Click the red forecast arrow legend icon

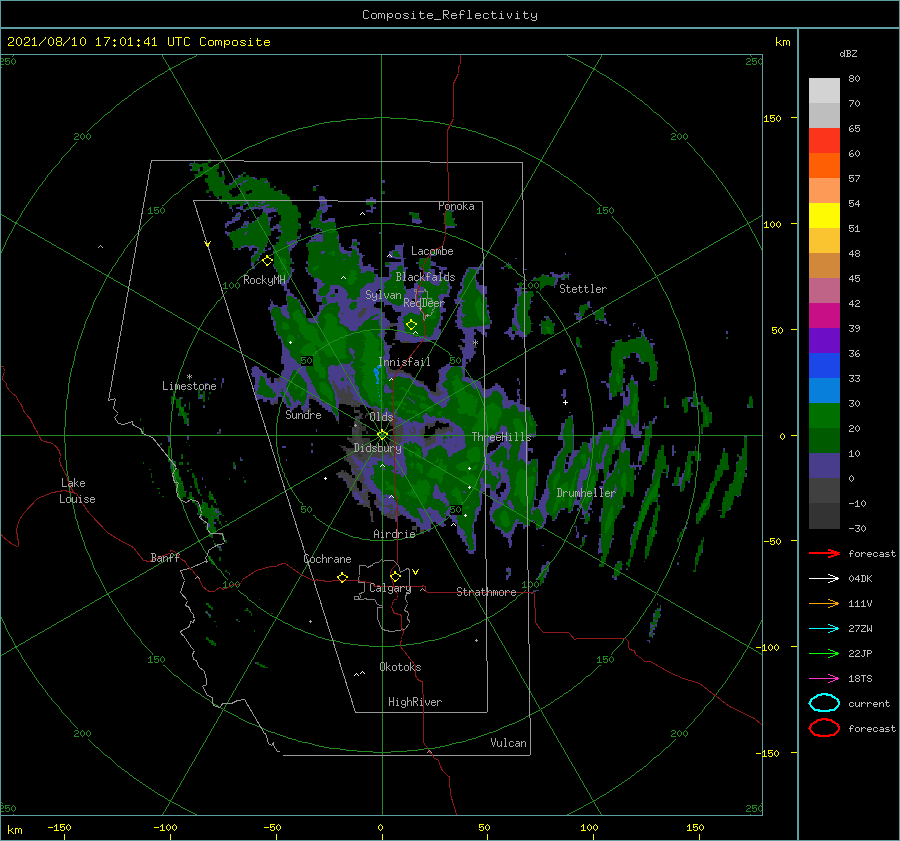[x=824, y=553]
